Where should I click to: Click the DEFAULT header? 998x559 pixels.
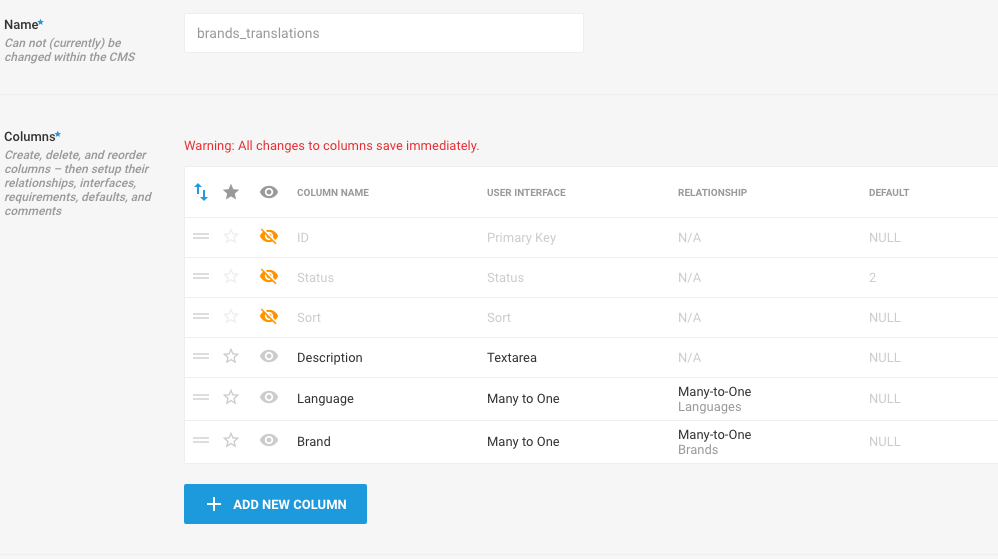[889, 192]
